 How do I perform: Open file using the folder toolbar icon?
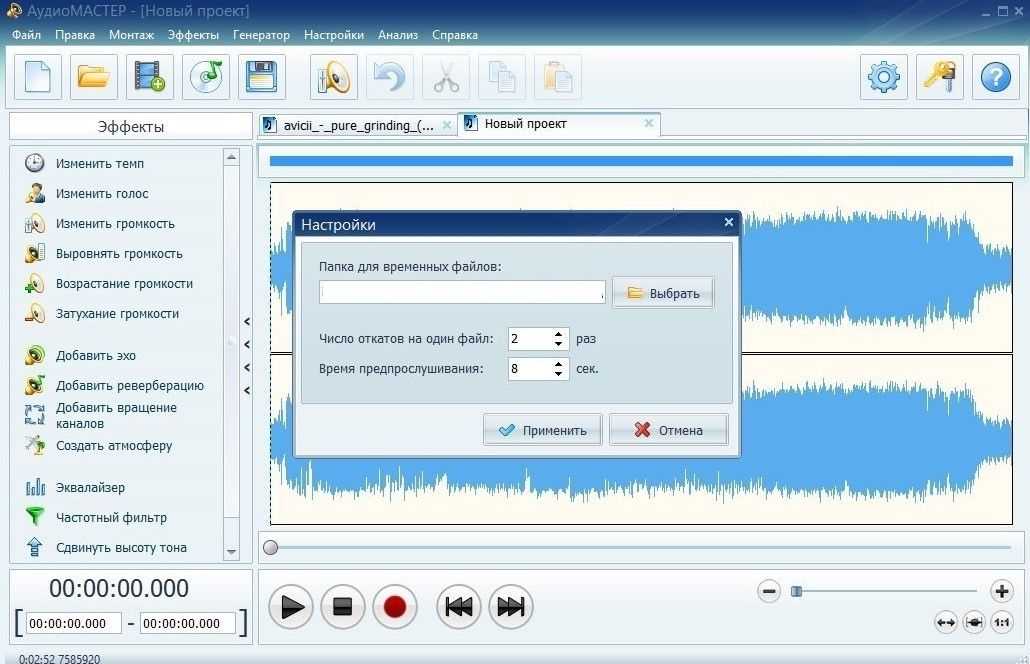[93, 77]
